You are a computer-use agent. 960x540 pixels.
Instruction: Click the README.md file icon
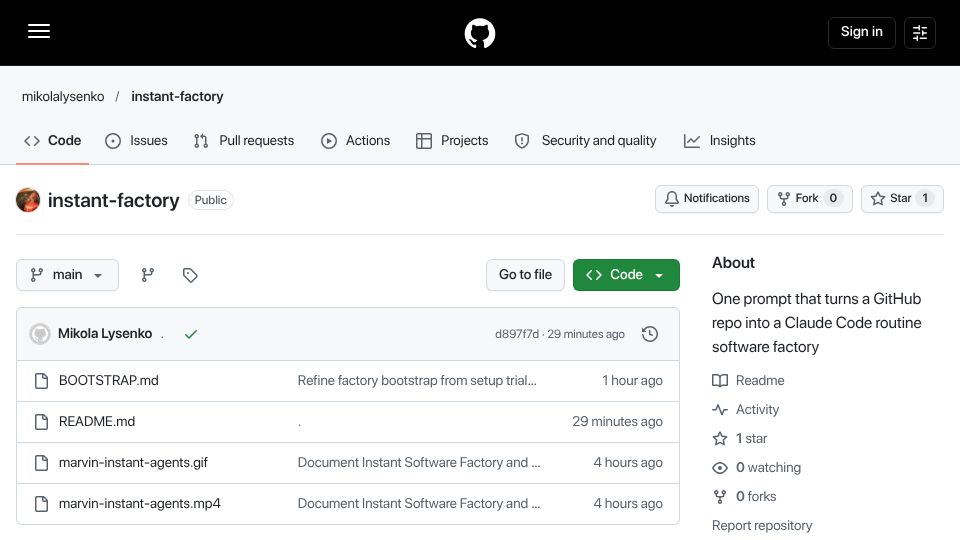41,422
